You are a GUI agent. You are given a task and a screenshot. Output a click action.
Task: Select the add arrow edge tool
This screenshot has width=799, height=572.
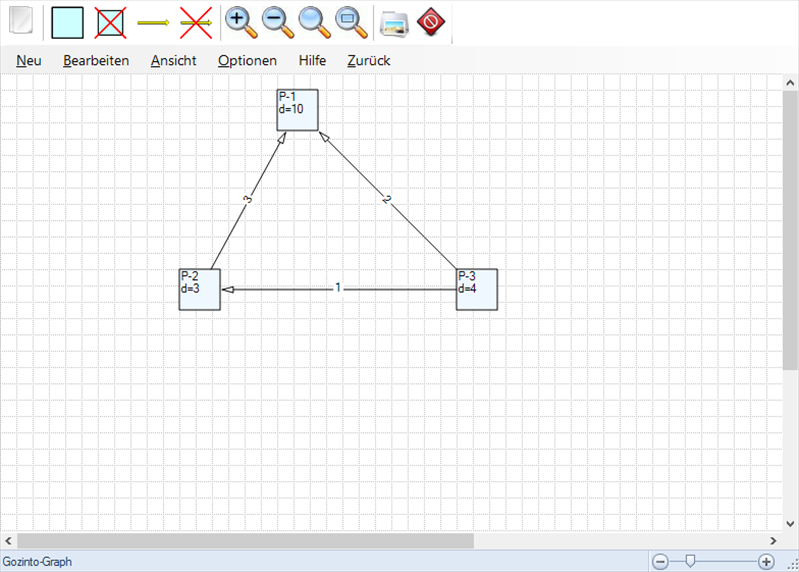(153, 21)
